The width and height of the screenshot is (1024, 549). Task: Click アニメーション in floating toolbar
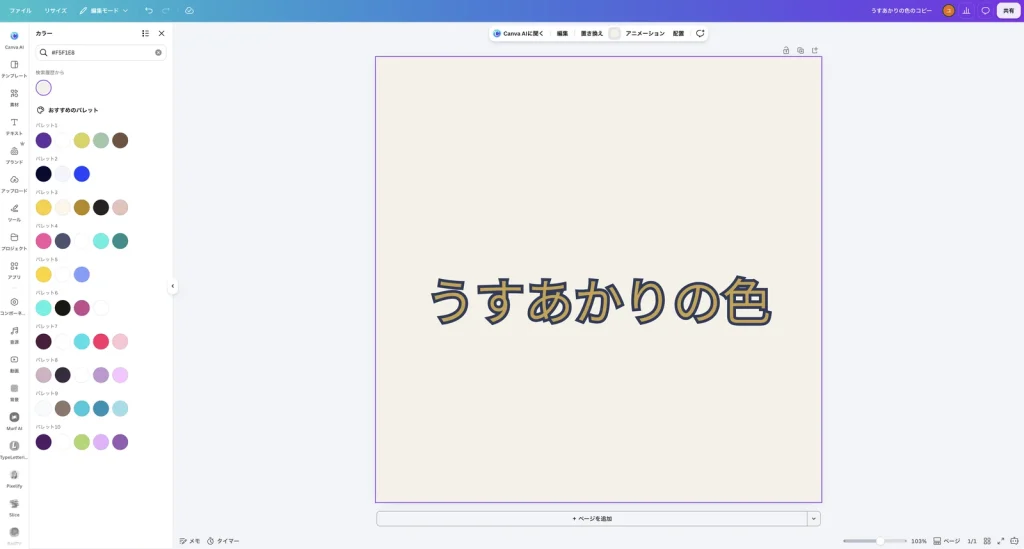click(x=645, y=33)
